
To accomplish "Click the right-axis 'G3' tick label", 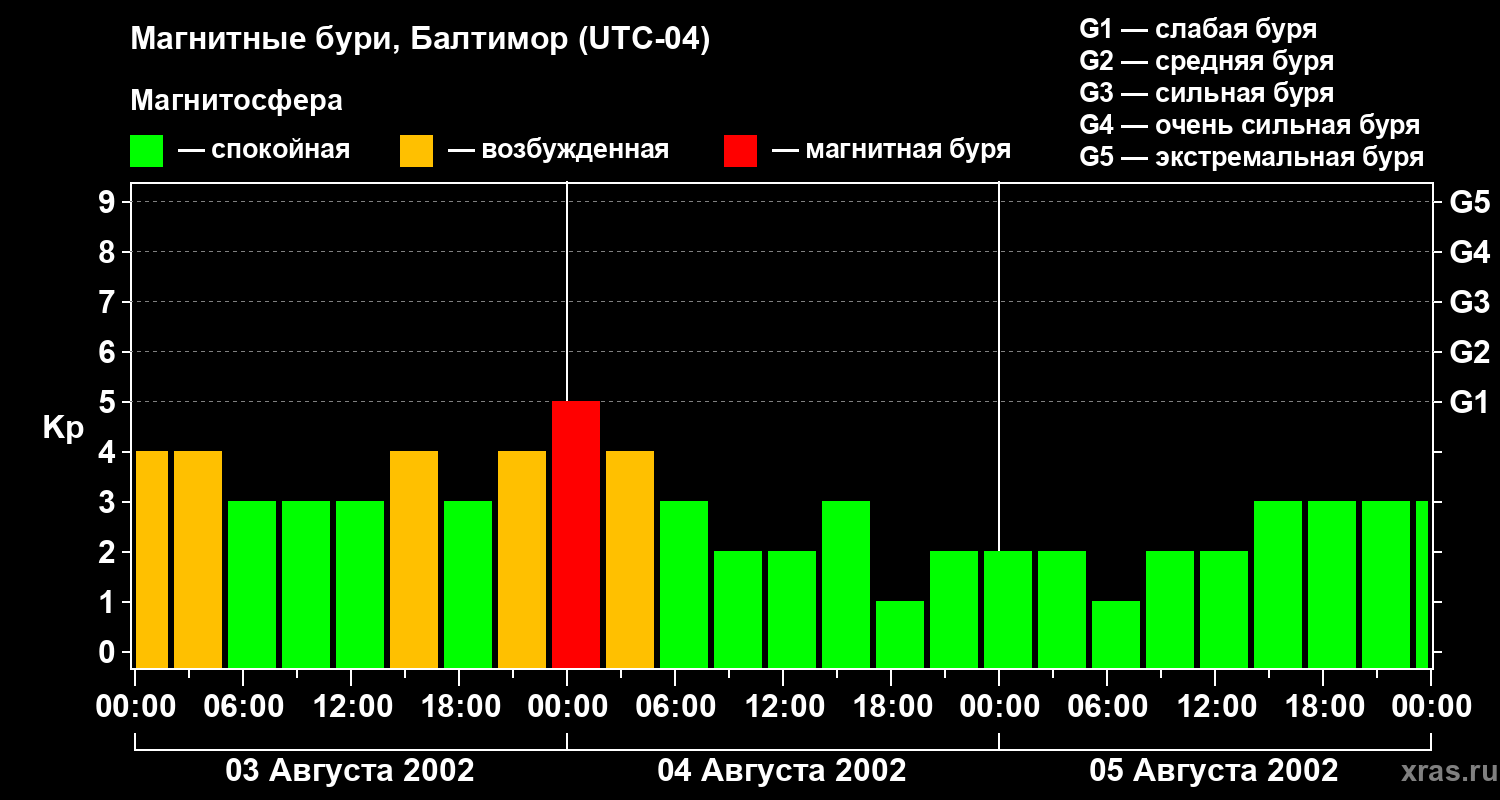I will pyautogui.click(x=1470, y=302).
